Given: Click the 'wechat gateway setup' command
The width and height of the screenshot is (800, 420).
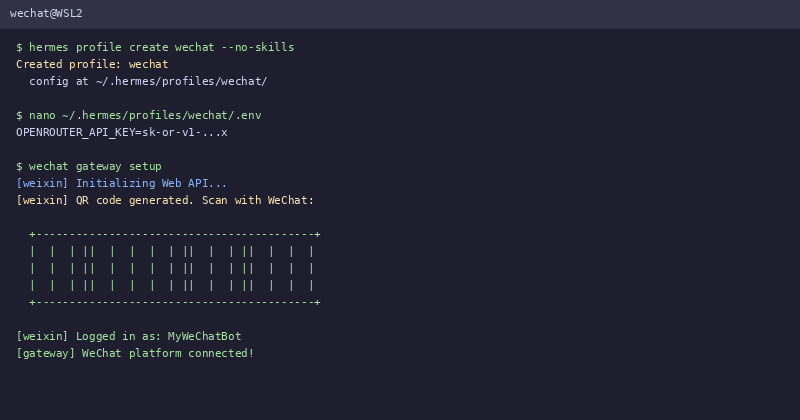Looking at the screenshot, I should [x=95, y=166].
